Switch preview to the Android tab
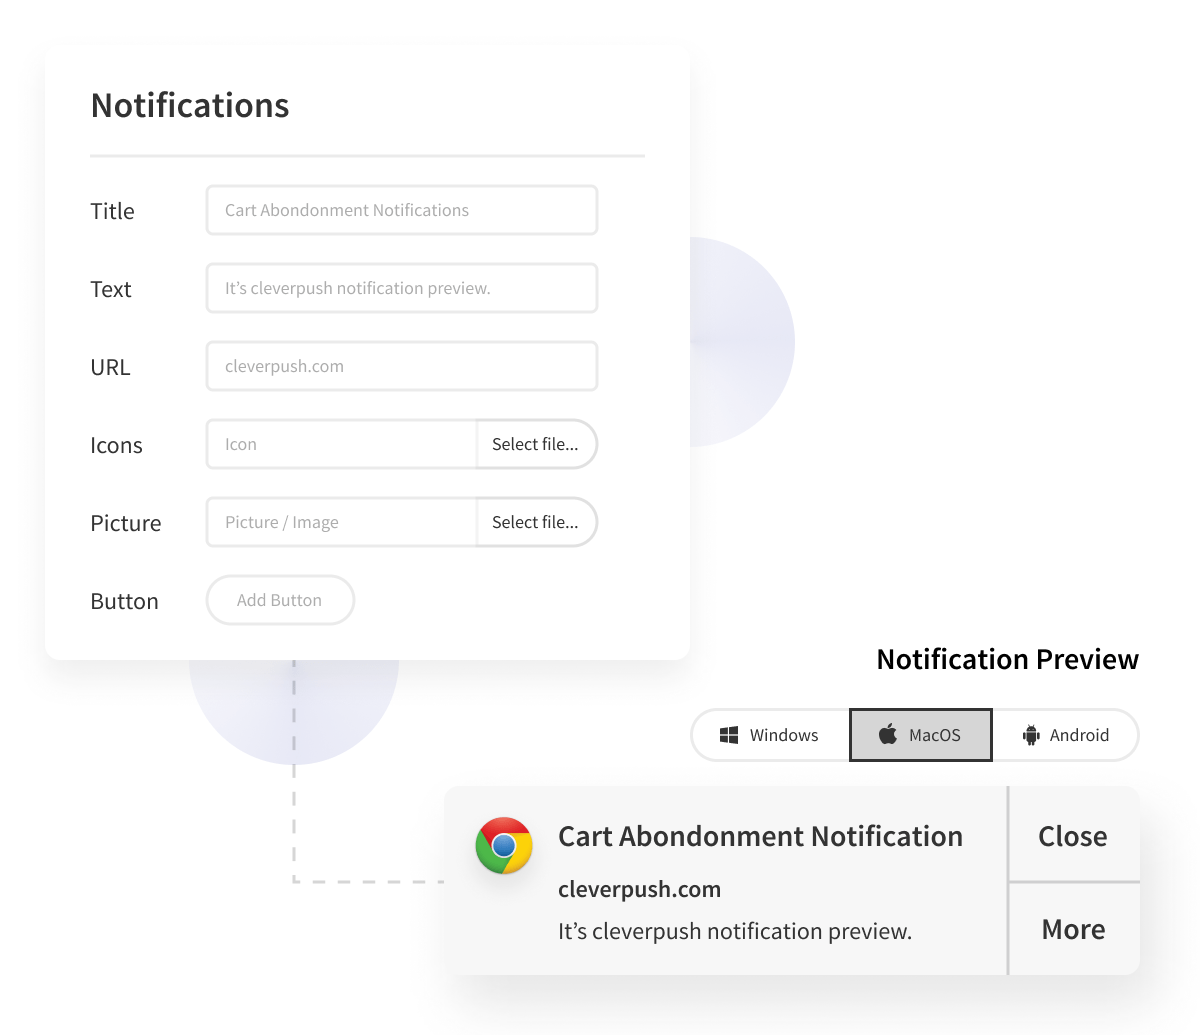 coord(1065,735)
